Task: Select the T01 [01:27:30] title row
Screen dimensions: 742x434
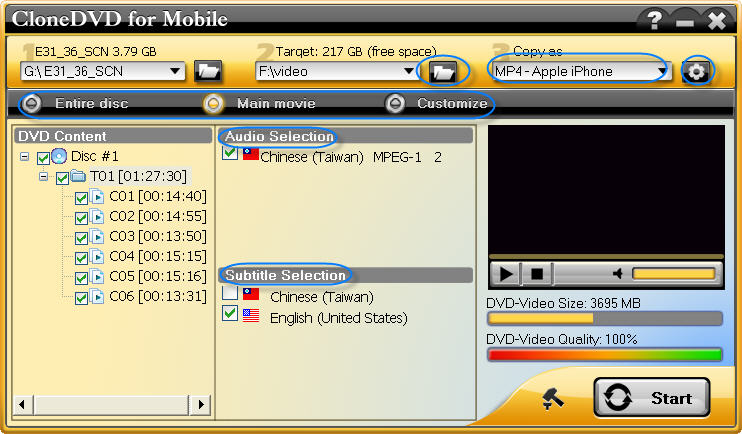Action: 138,177
